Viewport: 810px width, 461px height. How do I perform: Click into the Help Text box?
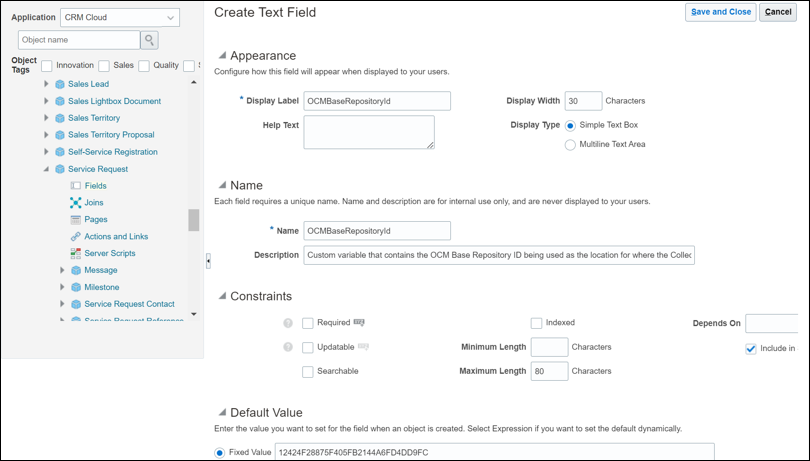tap(368, 132)
